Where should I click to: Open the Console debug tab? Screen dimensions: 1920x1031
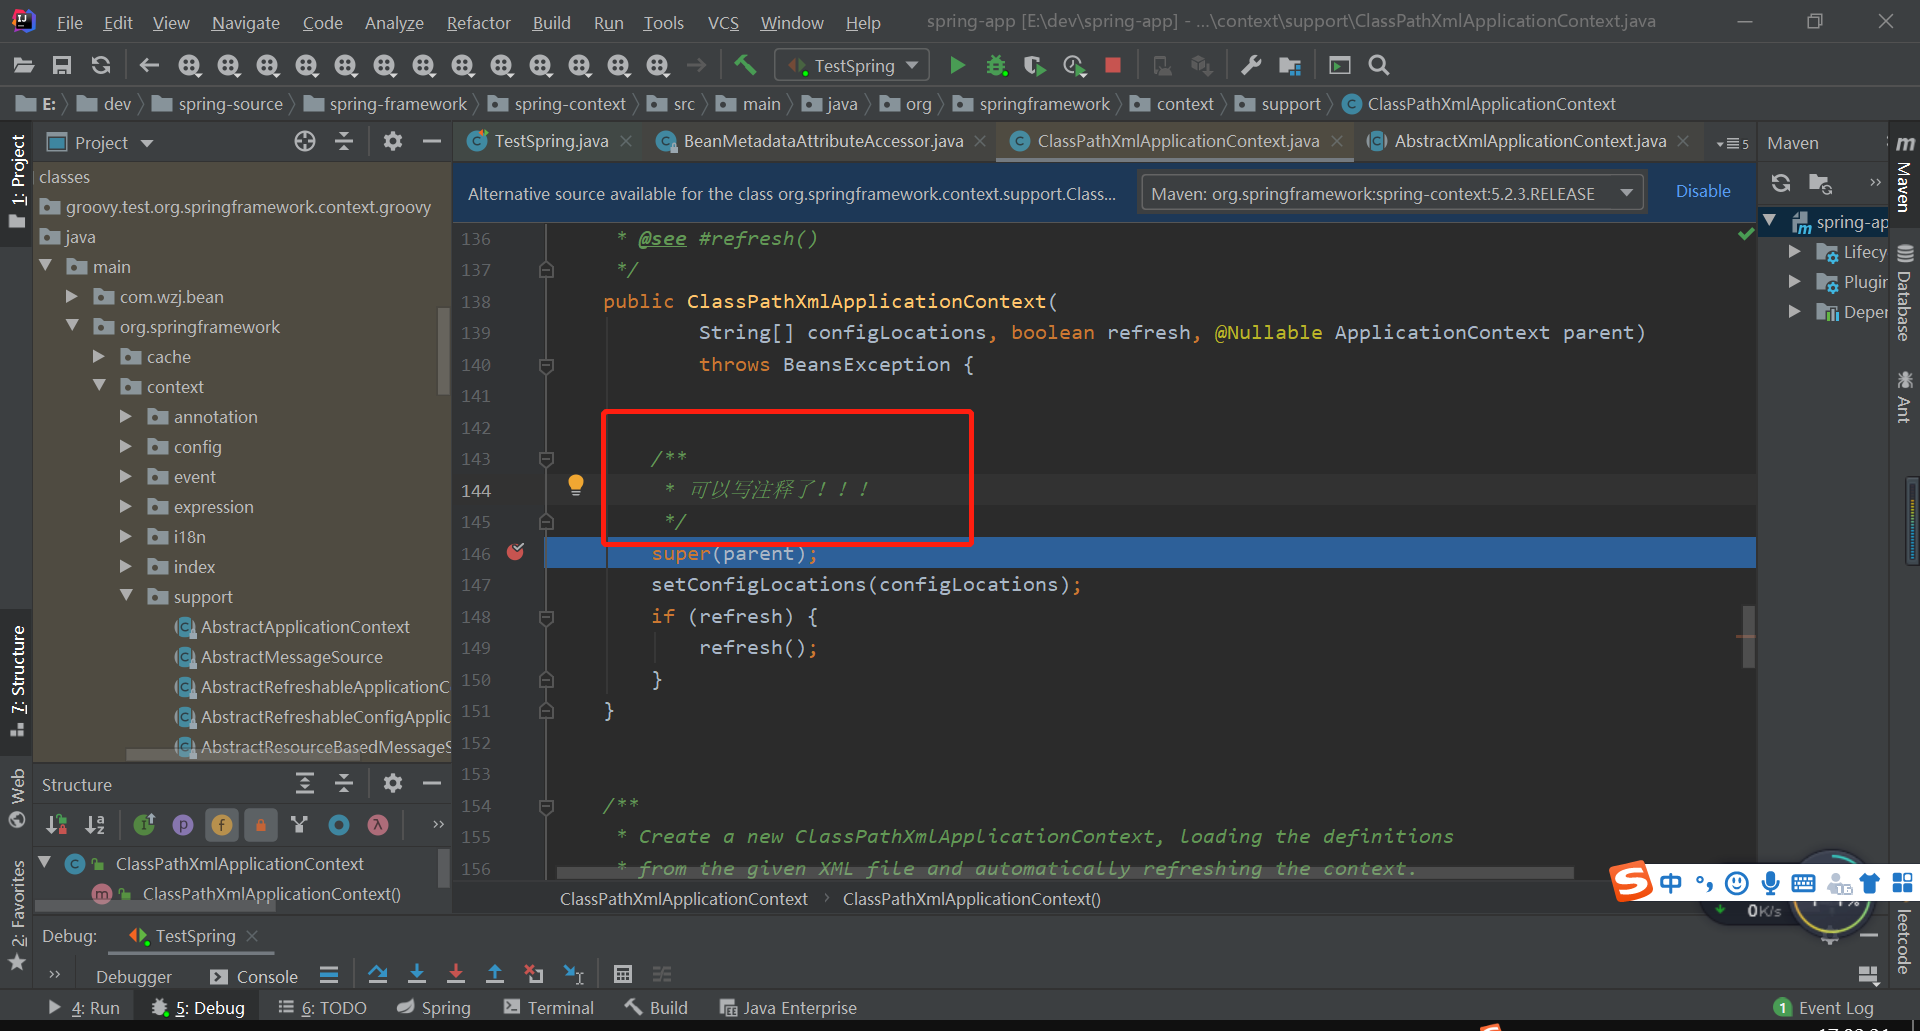(x=254, y=976)
